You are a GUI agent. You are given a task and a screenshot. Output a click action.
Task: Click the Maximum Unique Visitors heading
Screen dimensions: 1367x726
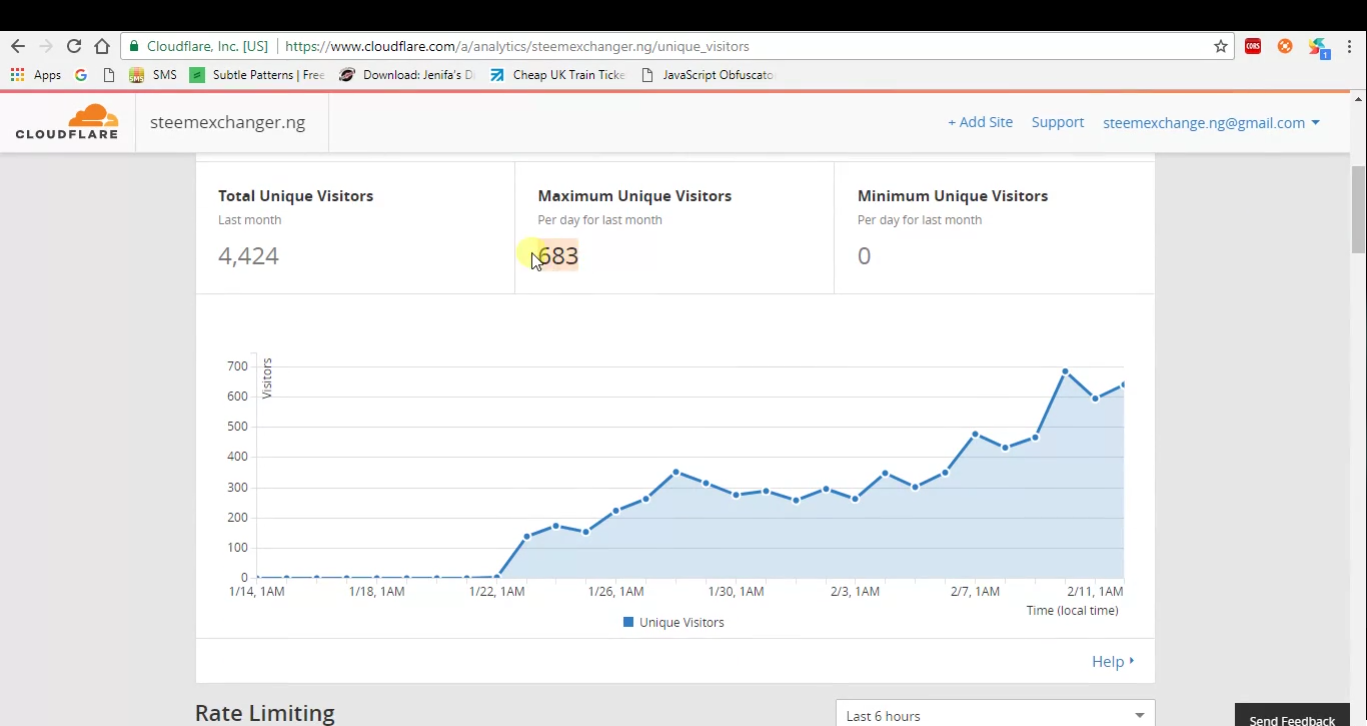635,196
